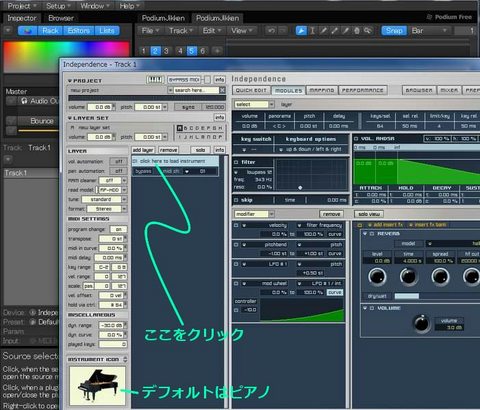The height and width of the screenshot is (410, 480).
Task: Clear the search field with the X icon
Action: point(222,90)
